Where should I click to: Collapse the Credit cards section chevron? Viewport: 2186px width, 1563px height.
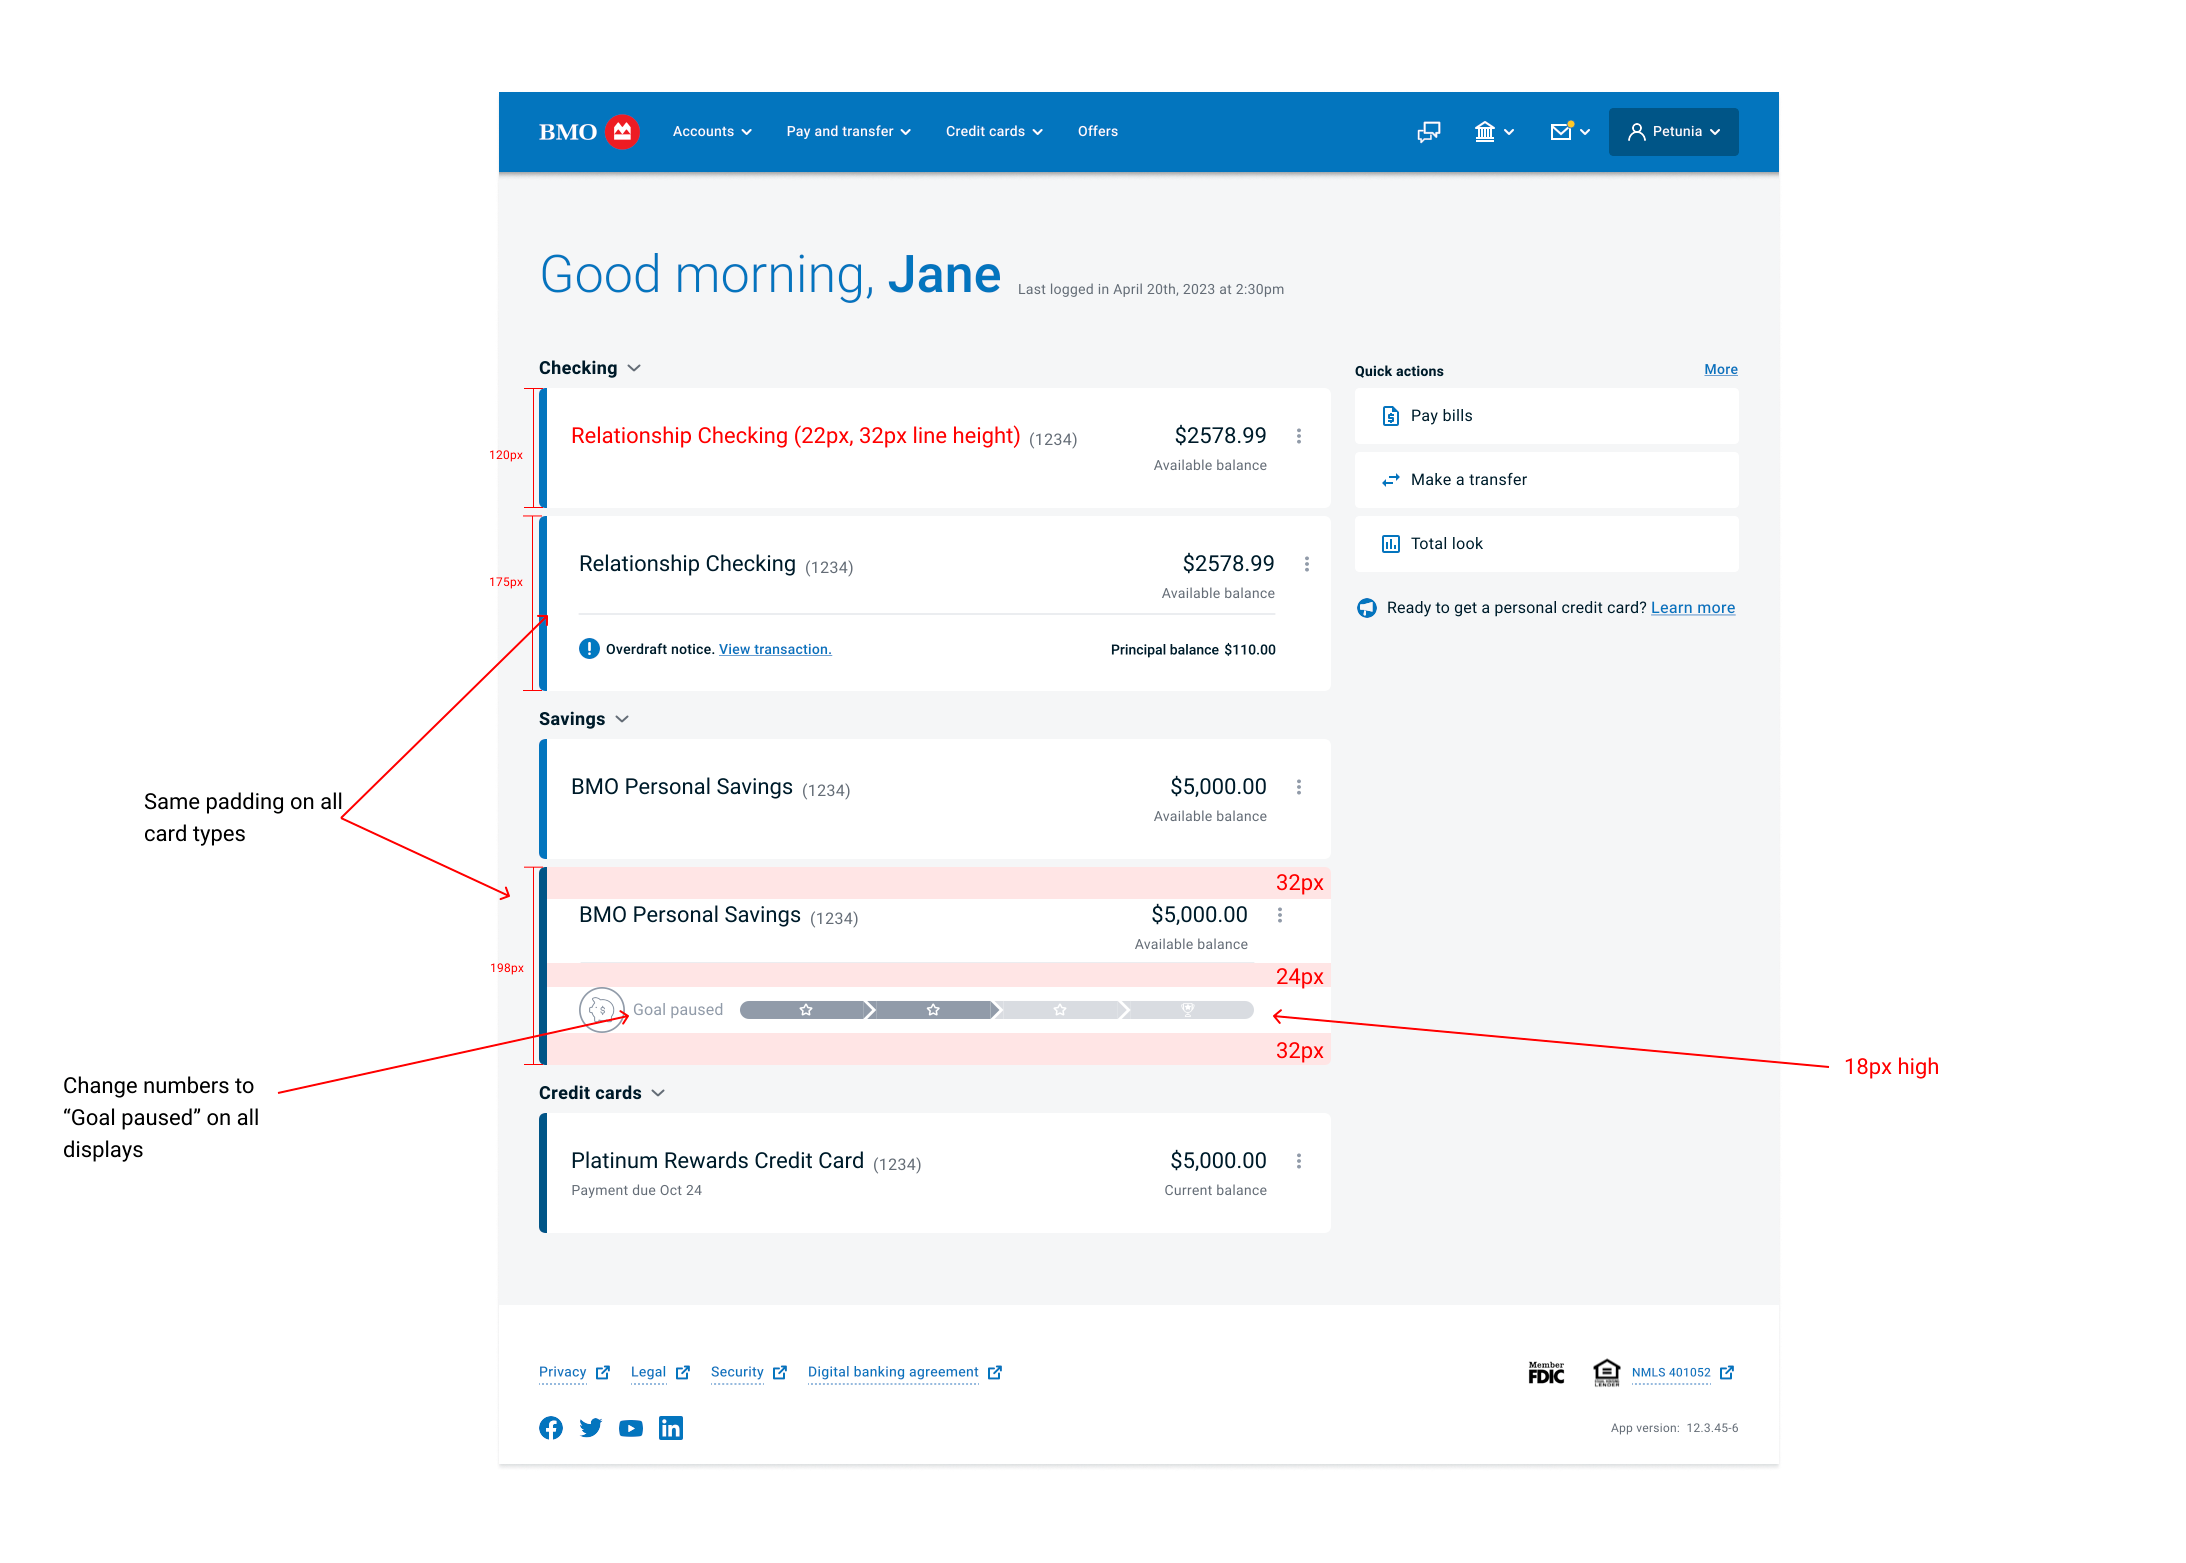[x=658, y=1093]
